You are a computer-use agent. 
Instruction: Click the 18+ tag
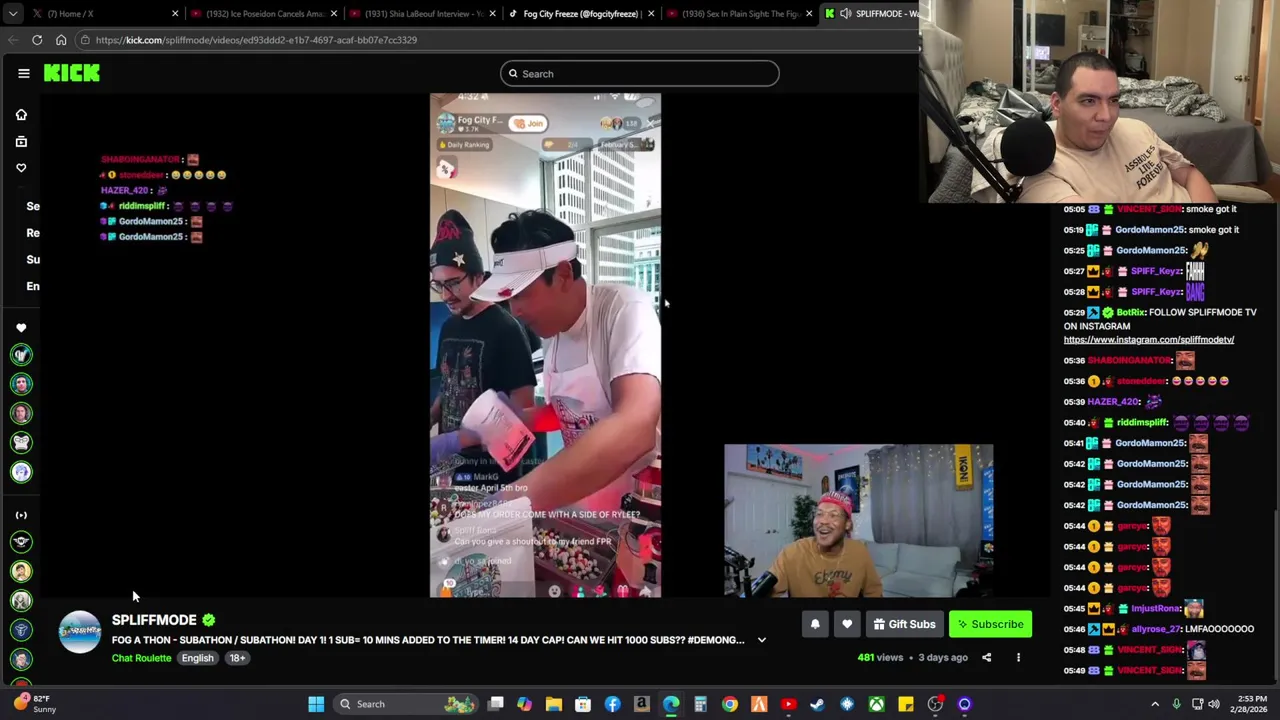pyautogui.click(x=237, y=658)
